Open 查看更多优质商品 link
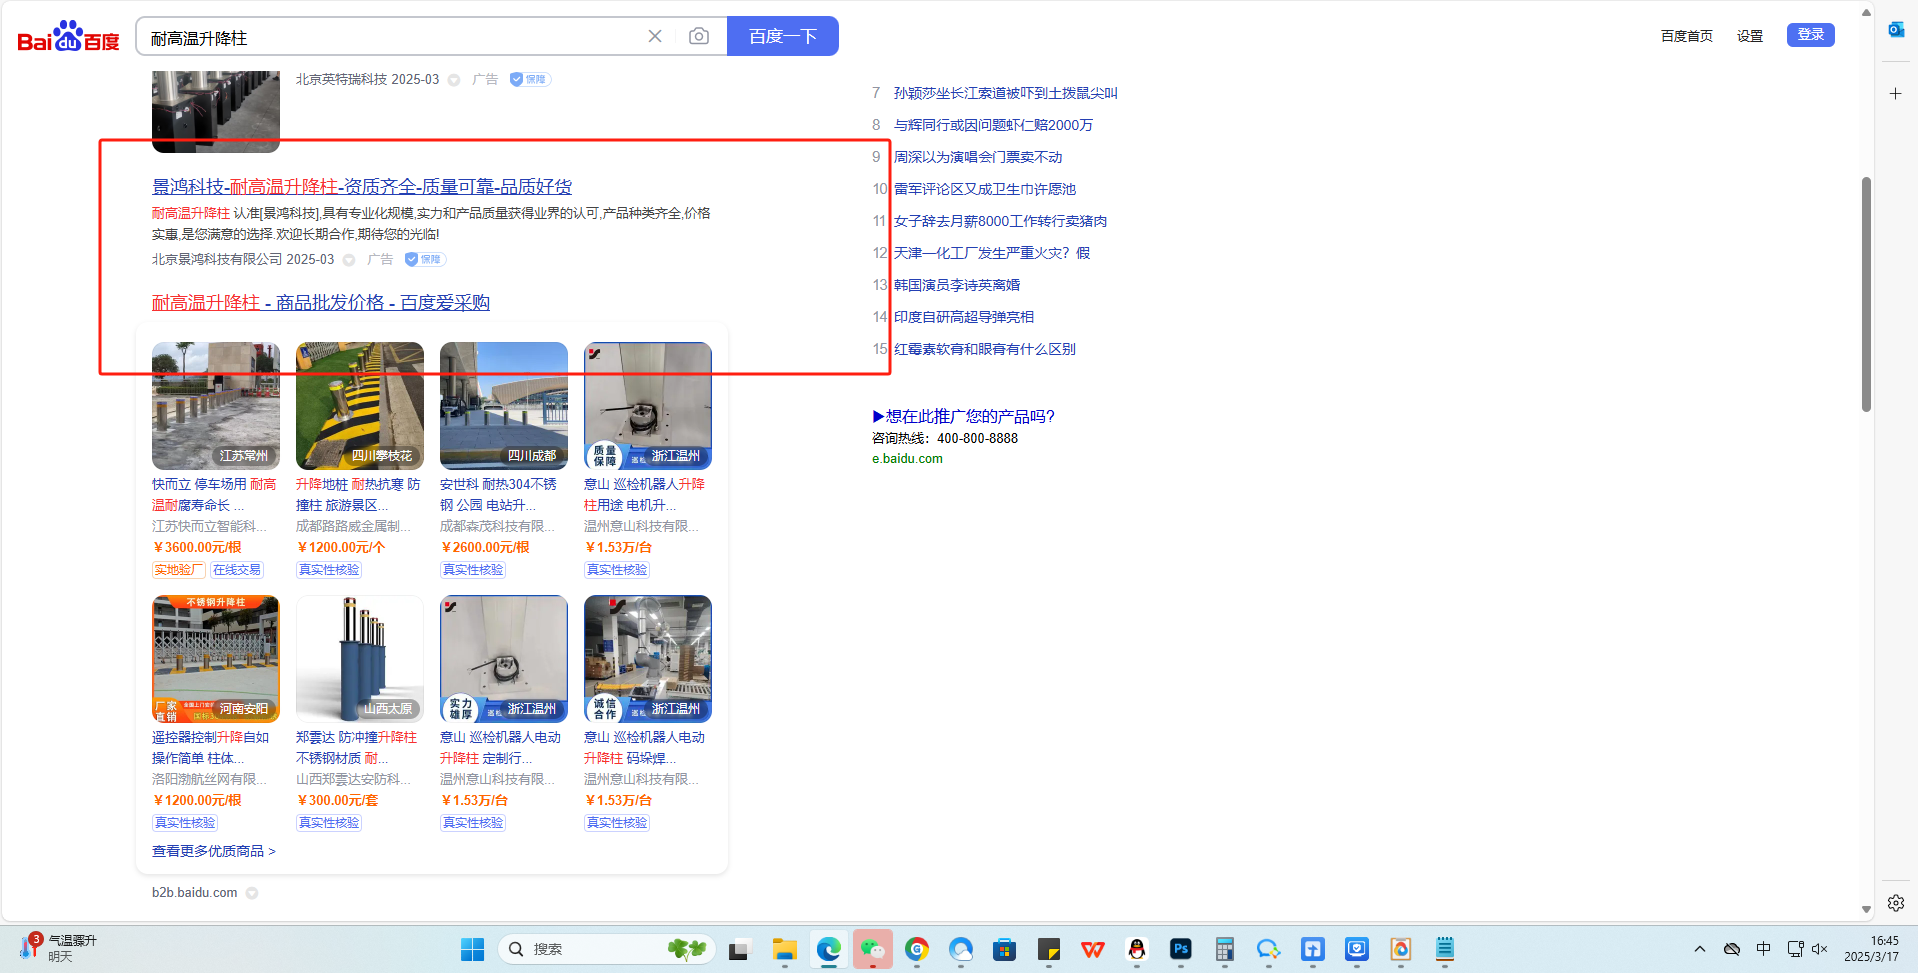 214,851
